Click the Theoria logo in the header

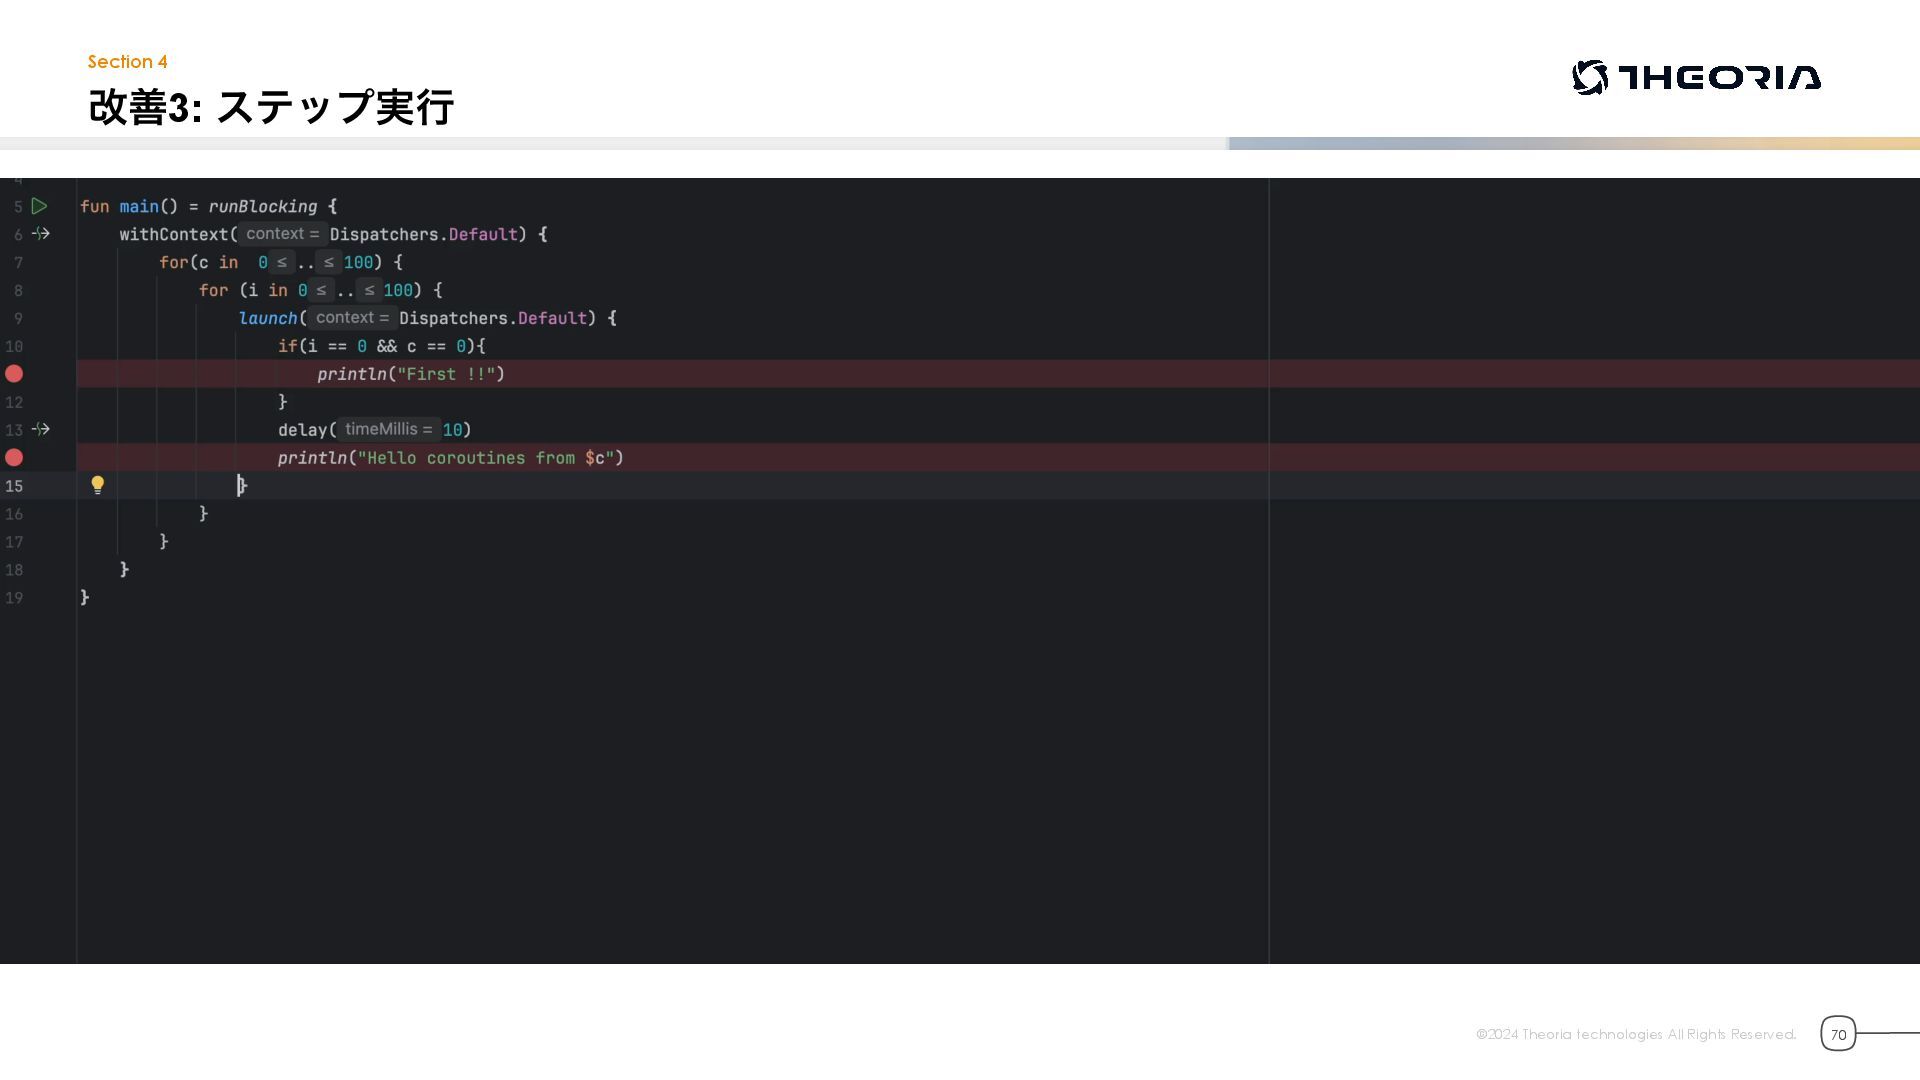[x=1696, y=77]
